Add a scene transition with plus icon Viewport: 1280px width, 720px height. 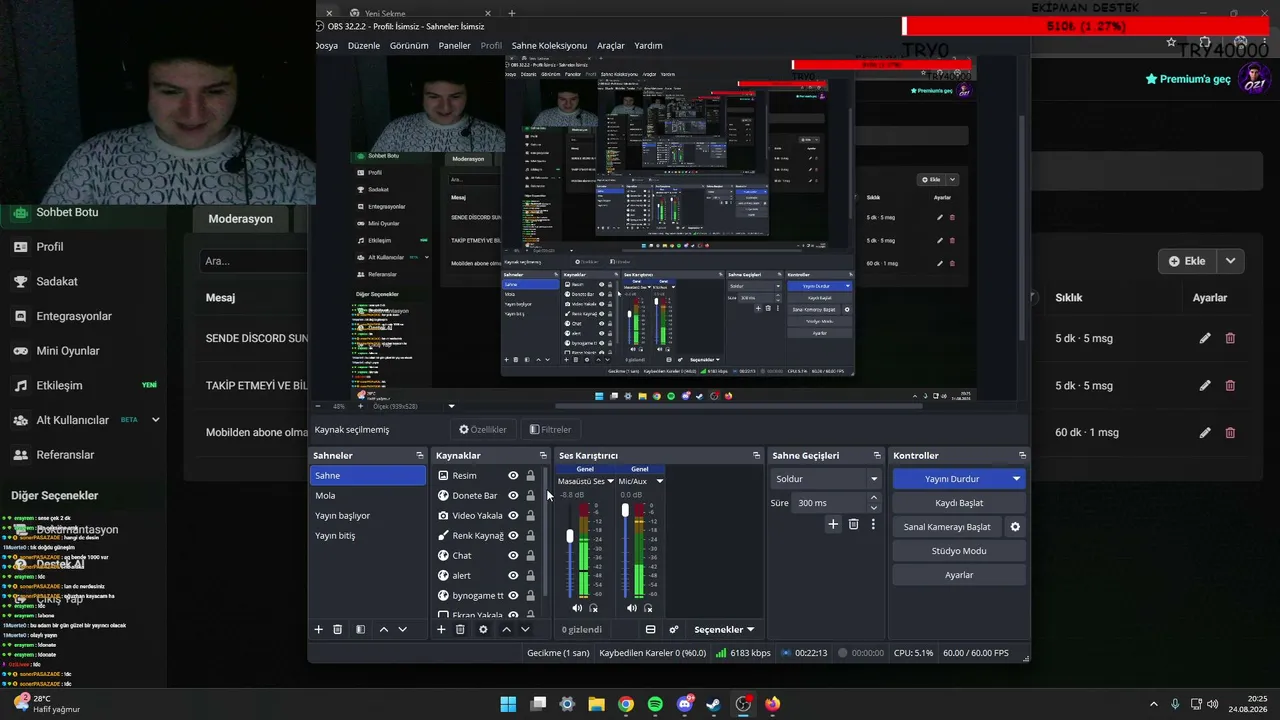(x=833, y=524)
